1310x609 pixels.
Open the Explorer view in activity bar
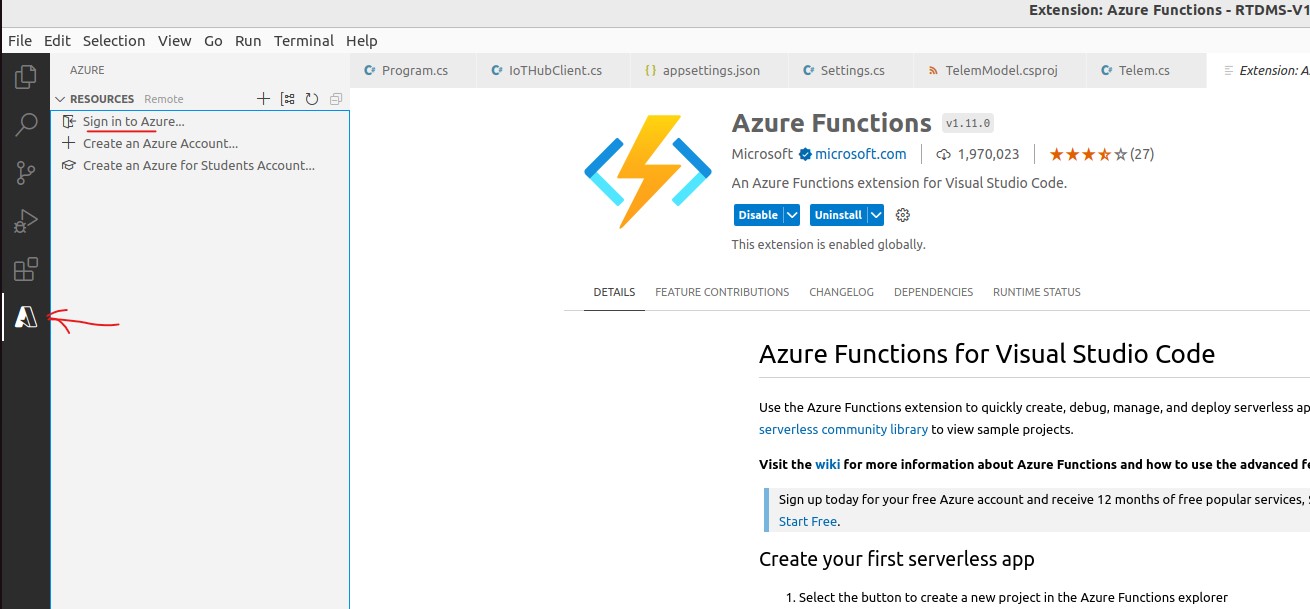coord(26,76)
